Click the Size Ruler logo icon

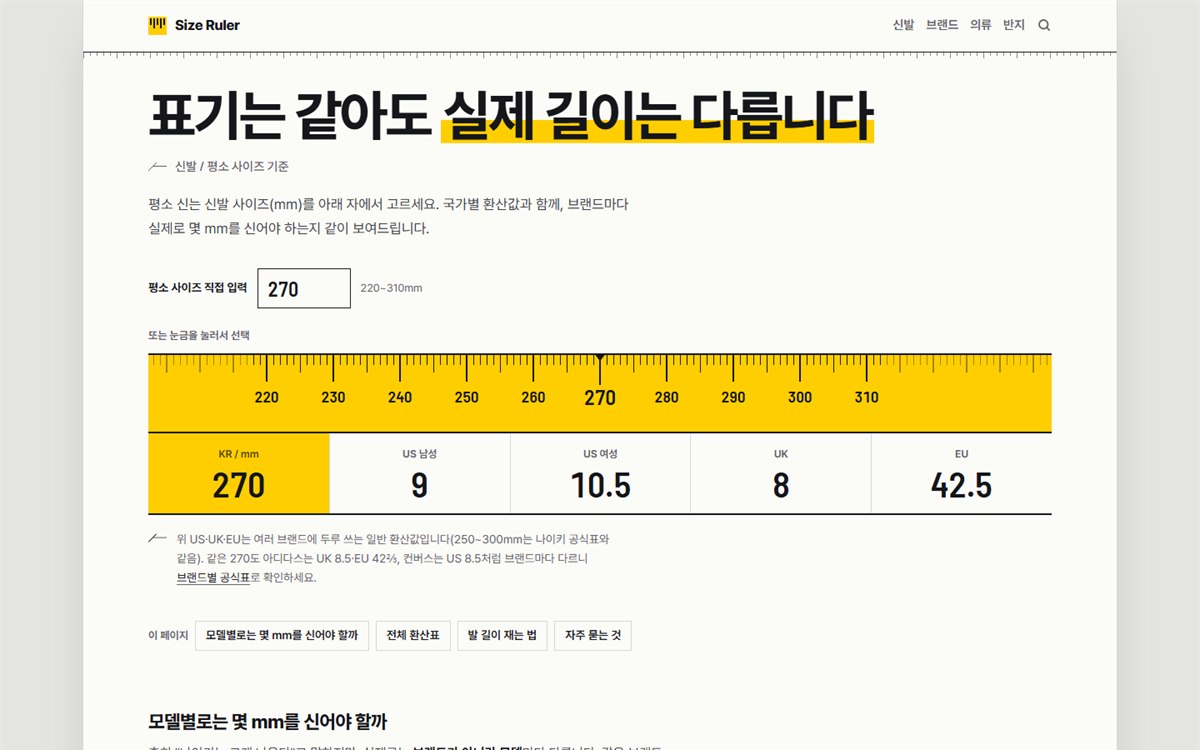coord(157,25)
